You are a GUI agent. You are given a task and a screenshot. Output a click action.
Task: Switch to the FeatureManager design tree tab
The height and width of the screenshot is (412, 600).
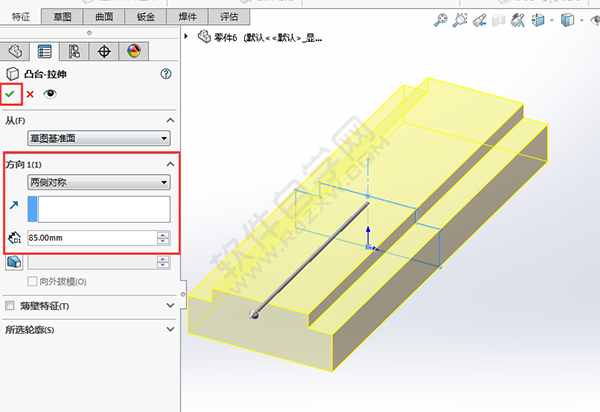click(15, 51)
